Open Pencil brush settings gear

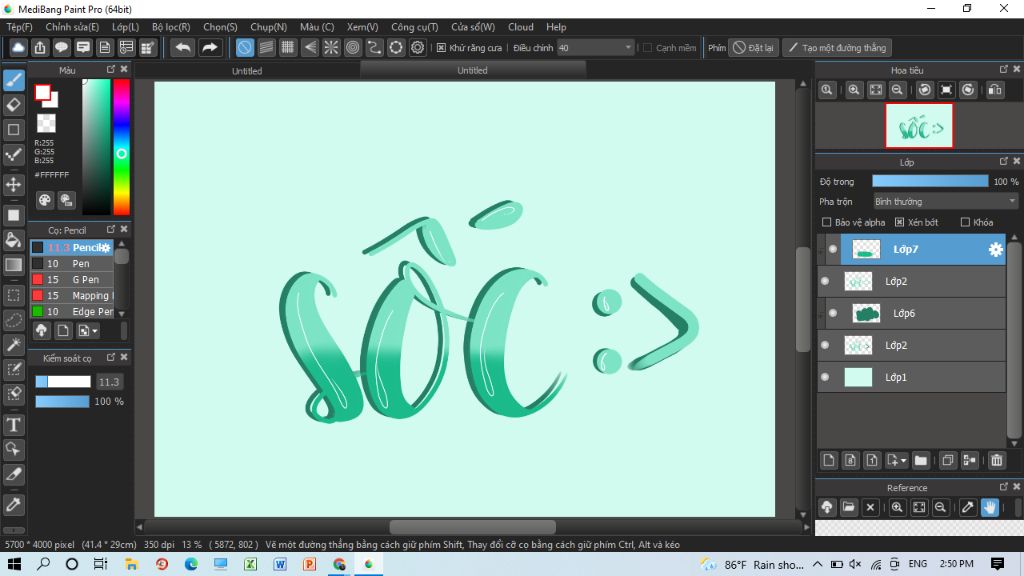coord(106,248)
